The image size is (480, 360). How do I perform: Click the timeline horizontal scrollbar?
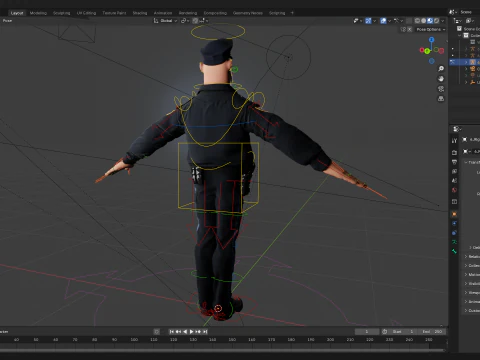click(223, 350)
